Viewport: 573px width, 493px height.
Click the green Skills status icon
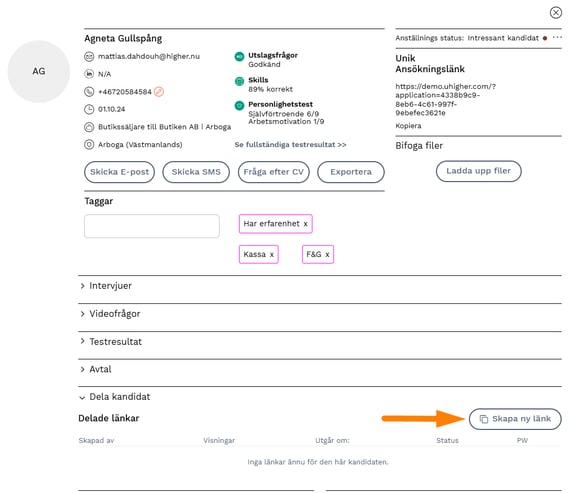click(x=239, y=81)
